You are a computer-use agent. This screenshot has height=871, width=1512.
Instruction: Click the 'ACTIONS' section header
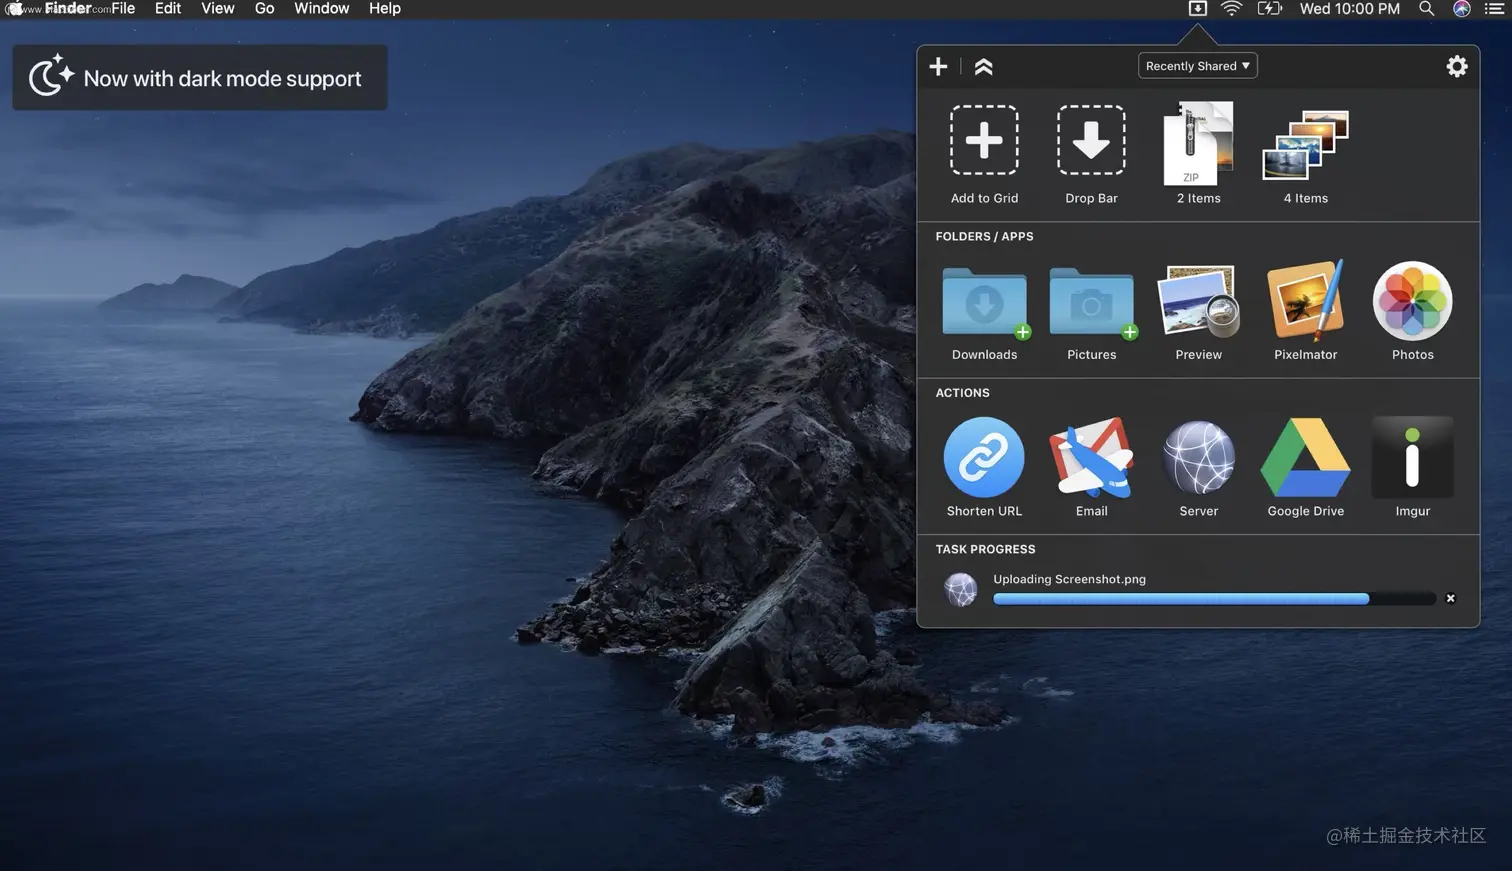coord(962,393)
